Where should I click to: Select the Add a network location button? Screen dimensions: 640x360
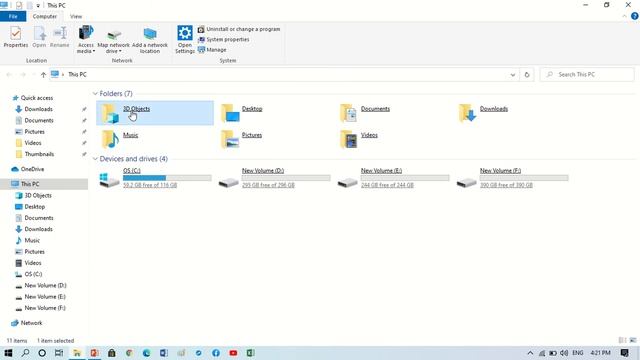pyautogui.click(x=150, y=40)
